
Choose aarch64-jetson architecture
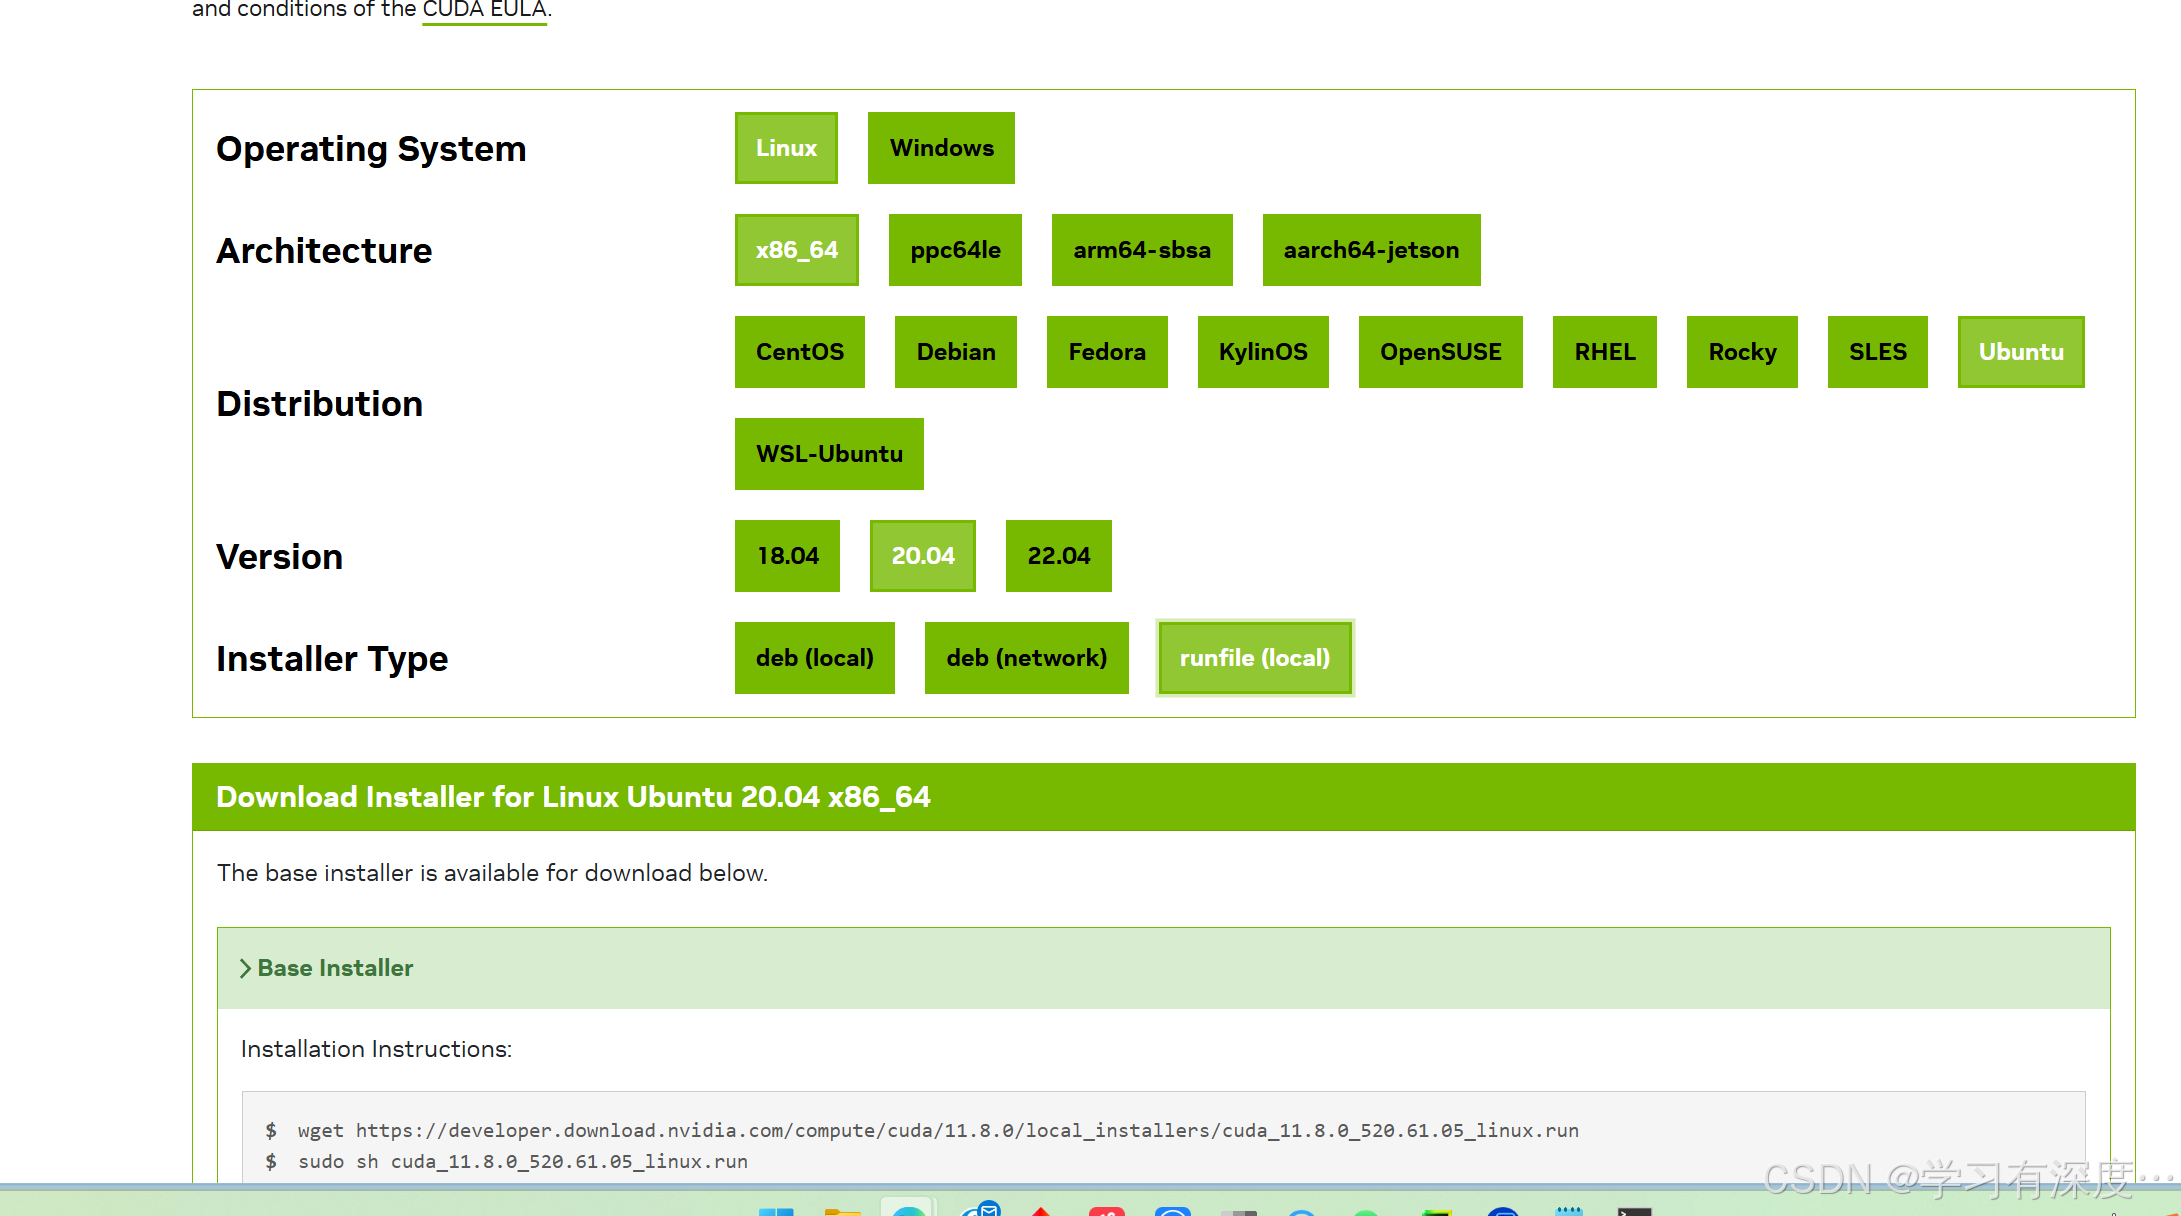point(1371,250)
